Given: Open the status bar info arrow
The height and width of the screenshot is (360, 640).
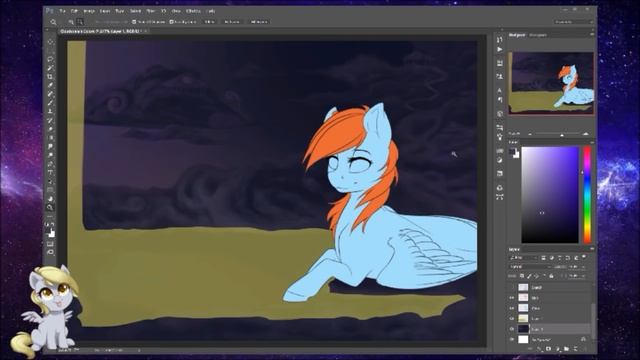Looking at the screenshot, I should [139, 350].
